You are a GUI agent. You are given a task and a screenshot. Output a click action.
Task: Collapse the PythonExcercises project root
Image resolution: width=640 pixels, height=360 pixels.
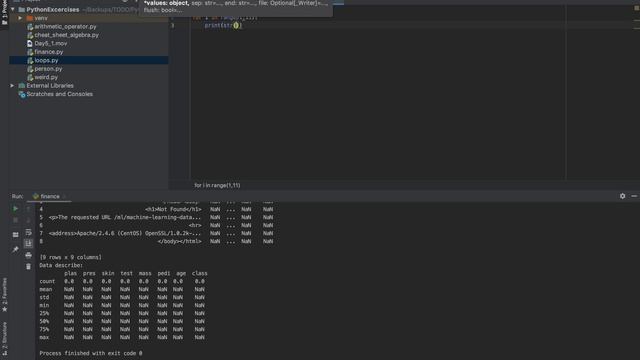tap(13, 9)
